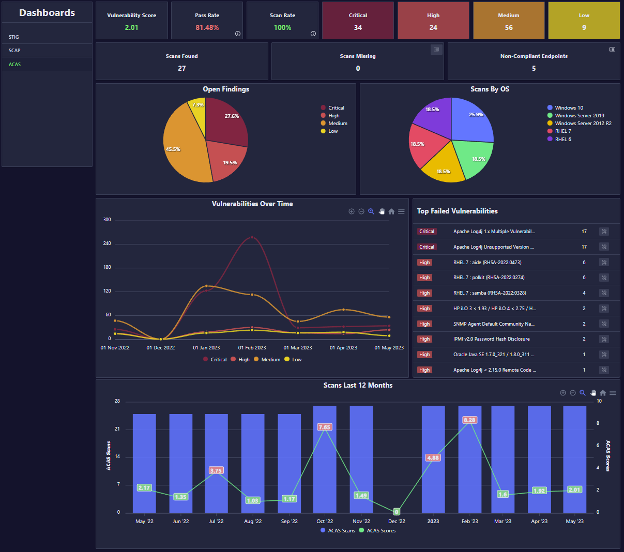624x552 pixels.
Task: Click the Medium count tile showing 56
Action: click(x=508, y=21)
